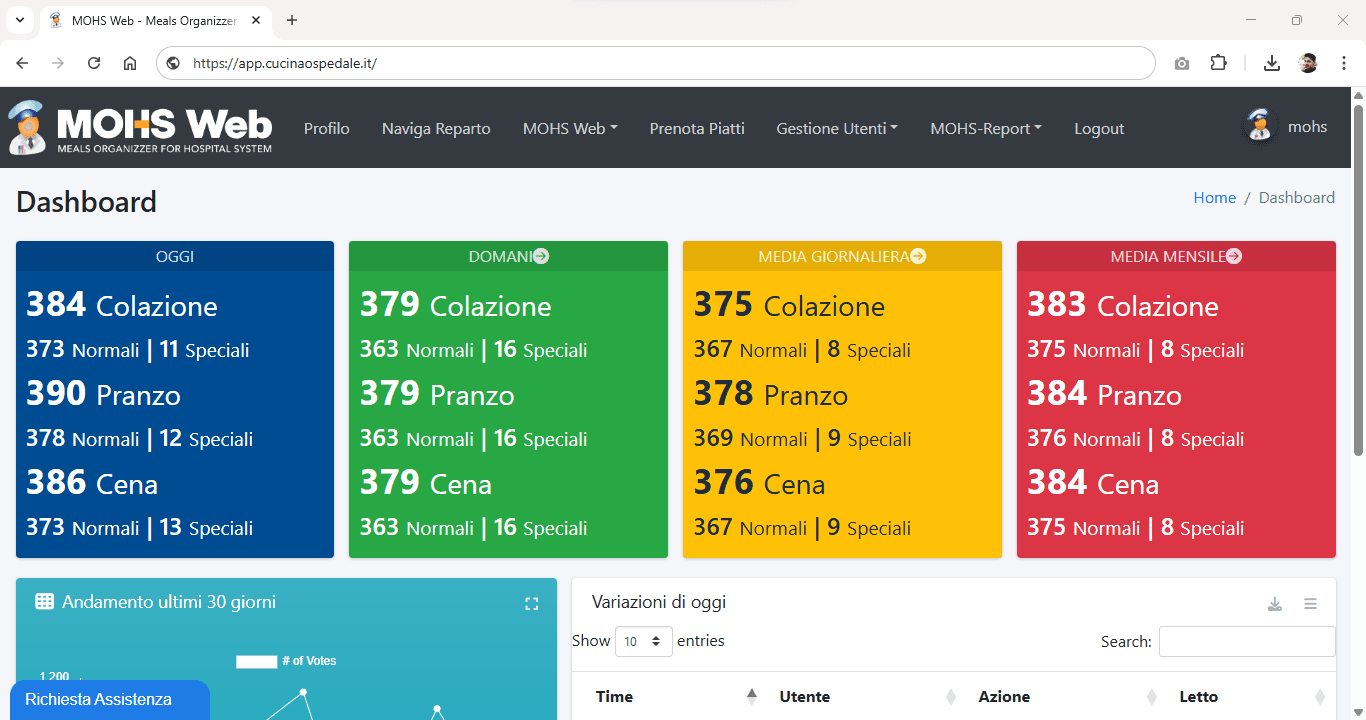Go to Prenota Piatti page
This screenshot has height=720, width=1366.
tap(697, 129)
